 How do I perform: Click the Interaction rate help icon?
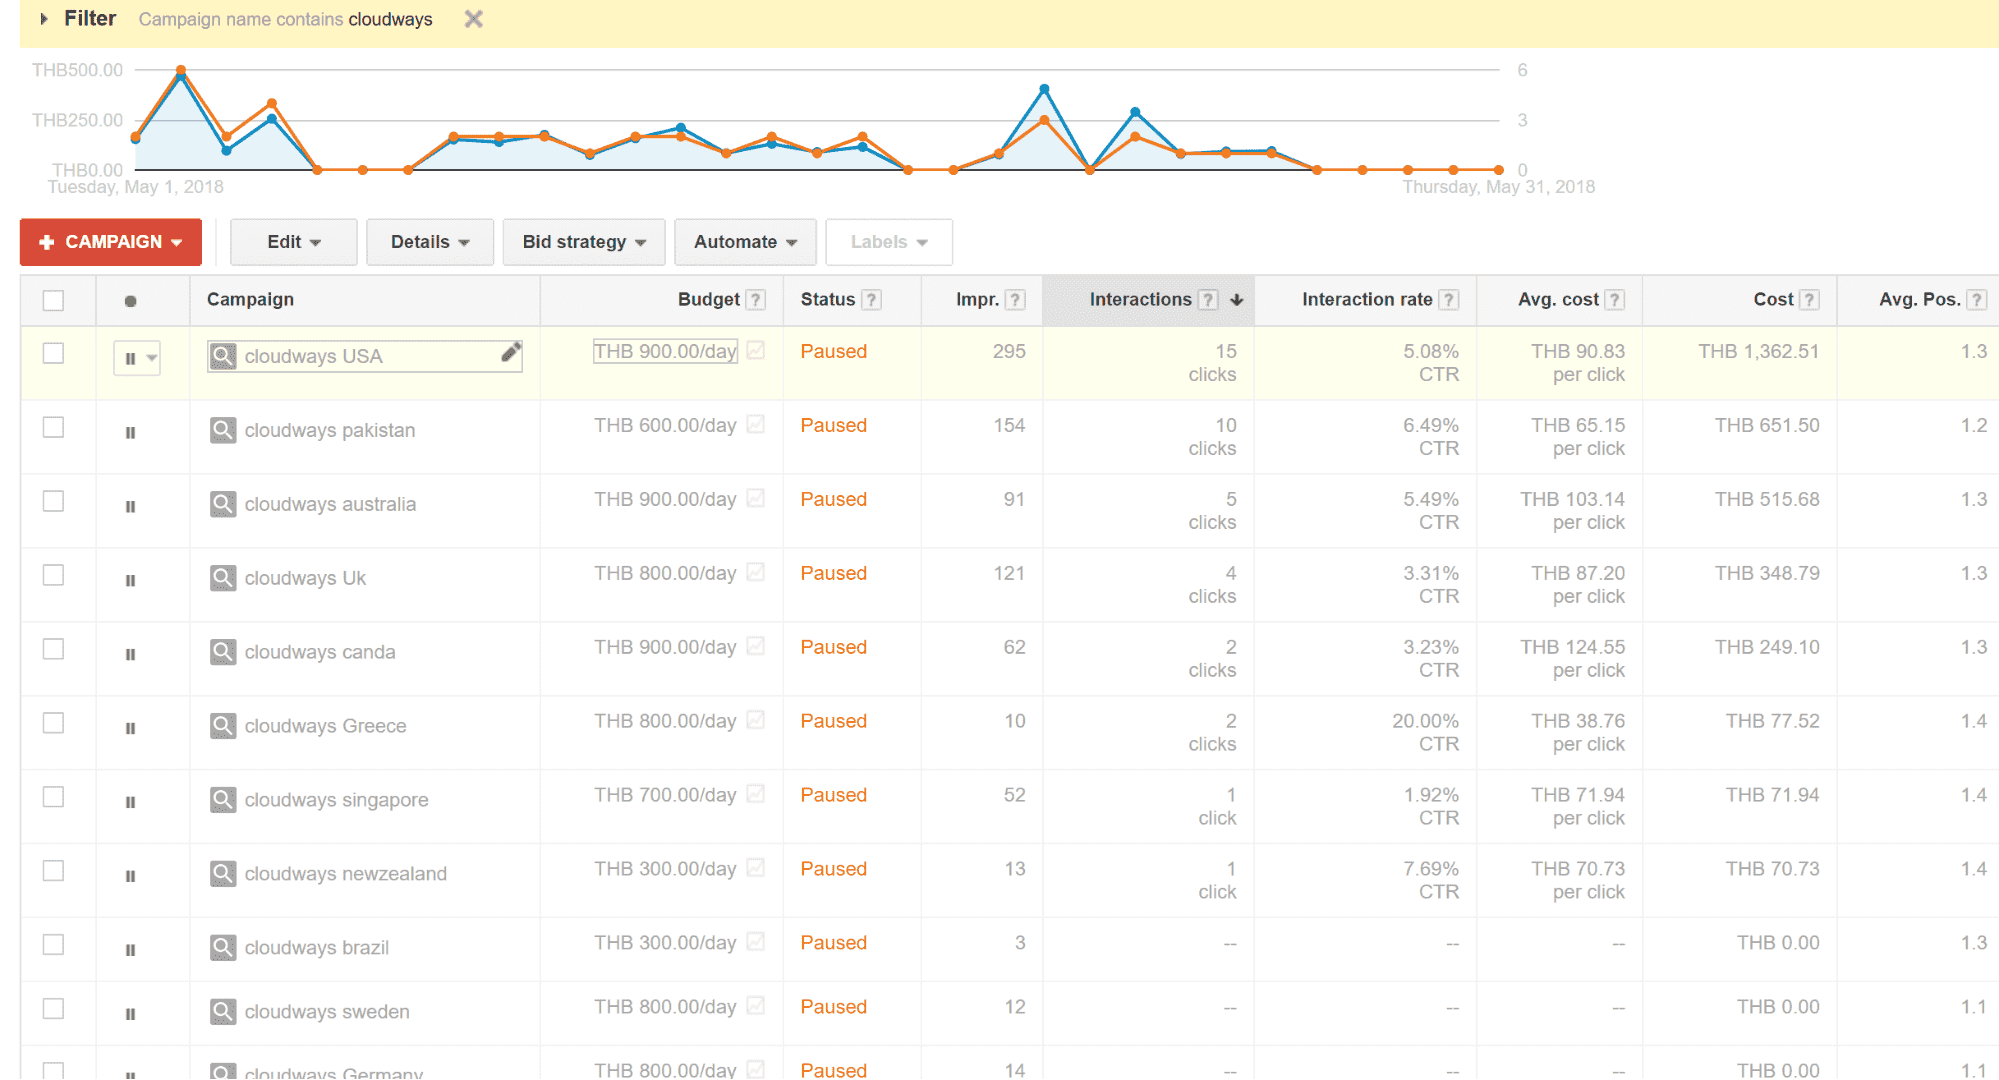1449,300
